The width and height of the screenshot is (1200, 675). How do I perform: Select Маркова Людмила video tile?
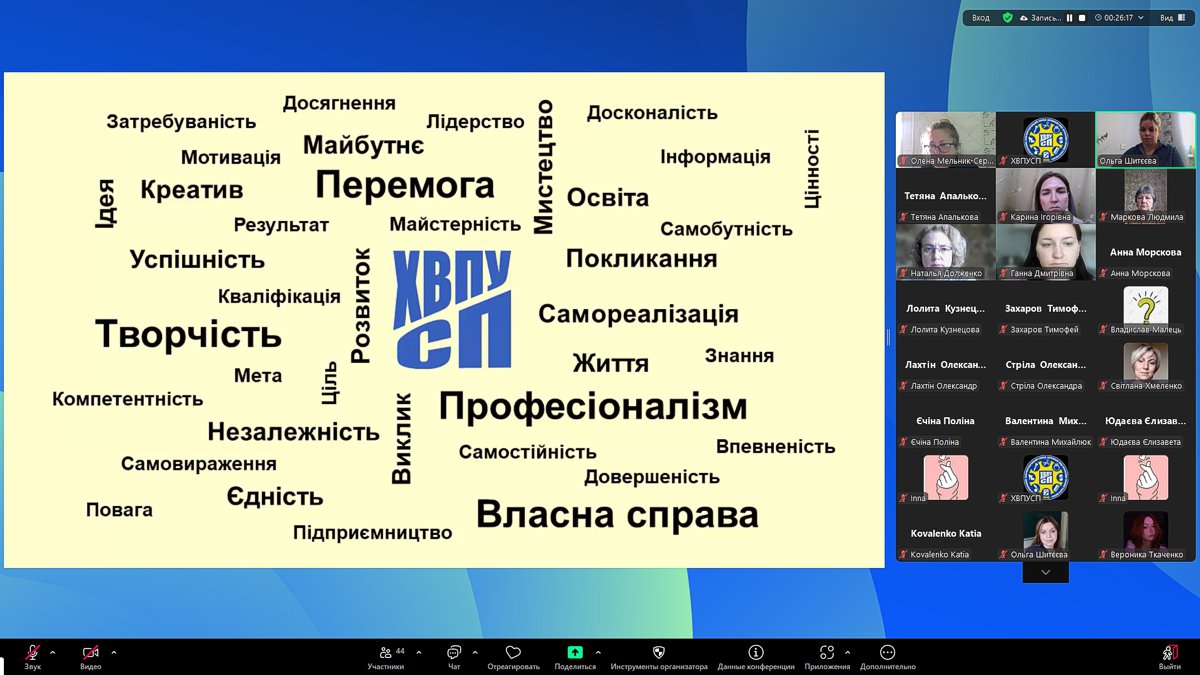(1145, 195)
